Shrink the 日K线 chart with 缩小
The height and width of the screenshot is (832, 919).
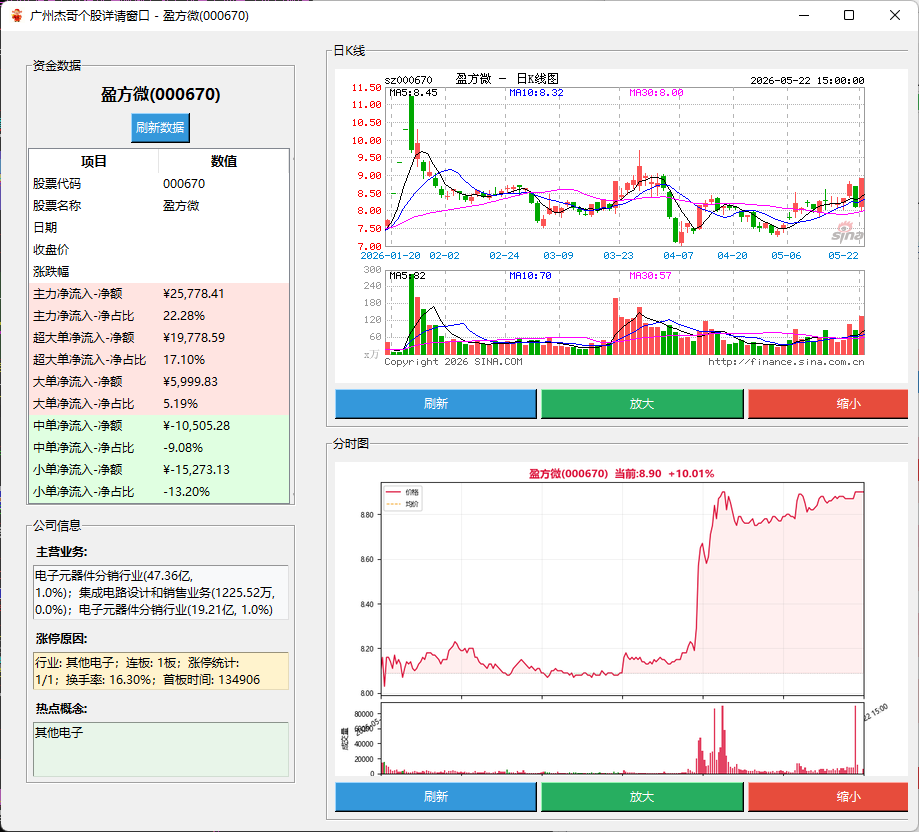pyautogui.click(x=828, y=404)
